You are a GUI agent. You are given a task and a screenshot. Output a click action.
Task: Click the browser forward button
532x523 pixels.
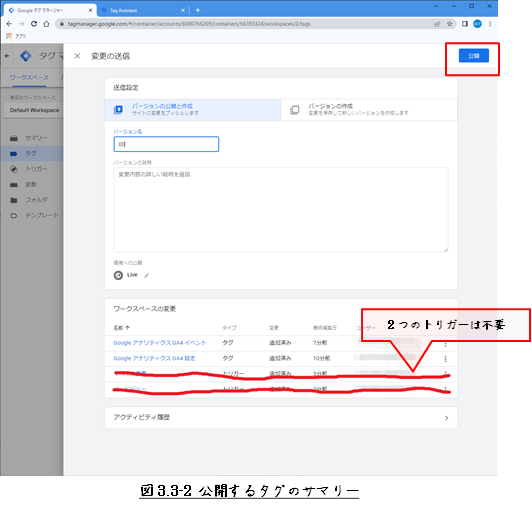tap(21, 24)
